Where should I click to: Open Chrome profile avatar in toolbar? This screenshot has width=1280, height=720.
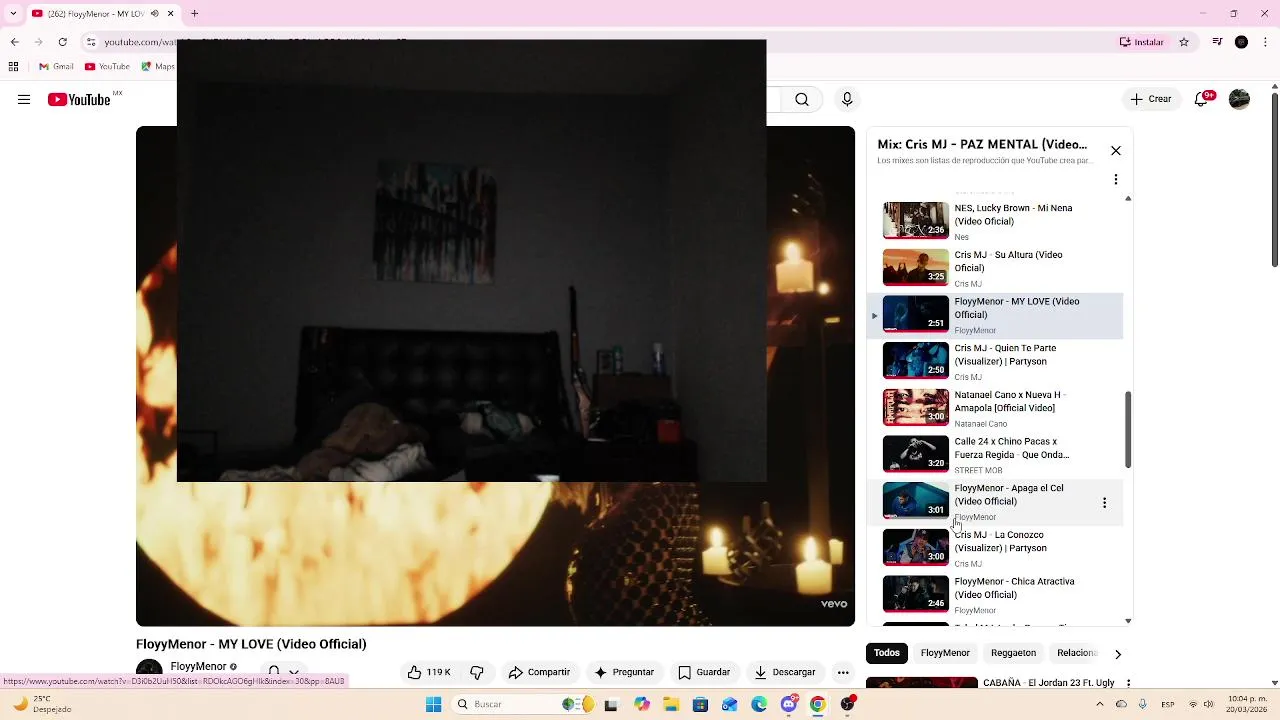click(1241, 42)
